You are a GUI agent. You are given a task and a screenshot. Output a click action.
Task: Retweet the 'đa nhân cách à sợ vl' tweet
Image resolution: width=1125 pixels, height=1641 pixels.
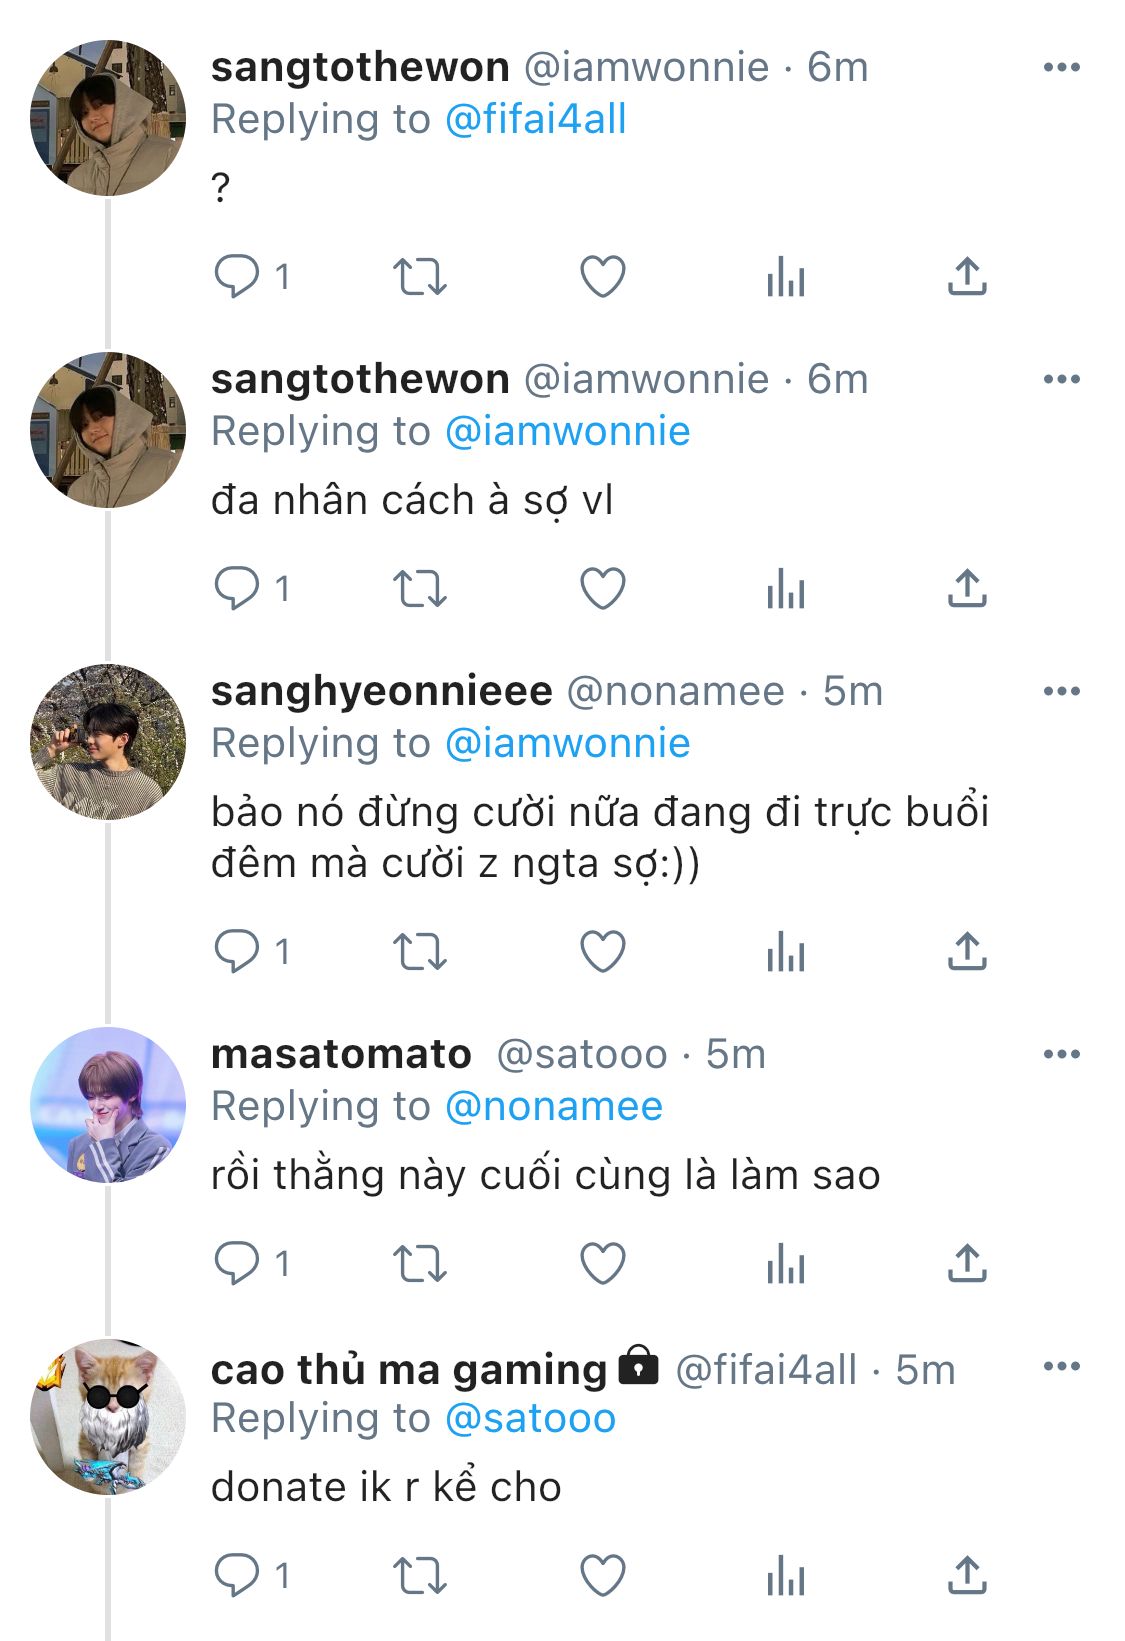click(x=419, y=589)
